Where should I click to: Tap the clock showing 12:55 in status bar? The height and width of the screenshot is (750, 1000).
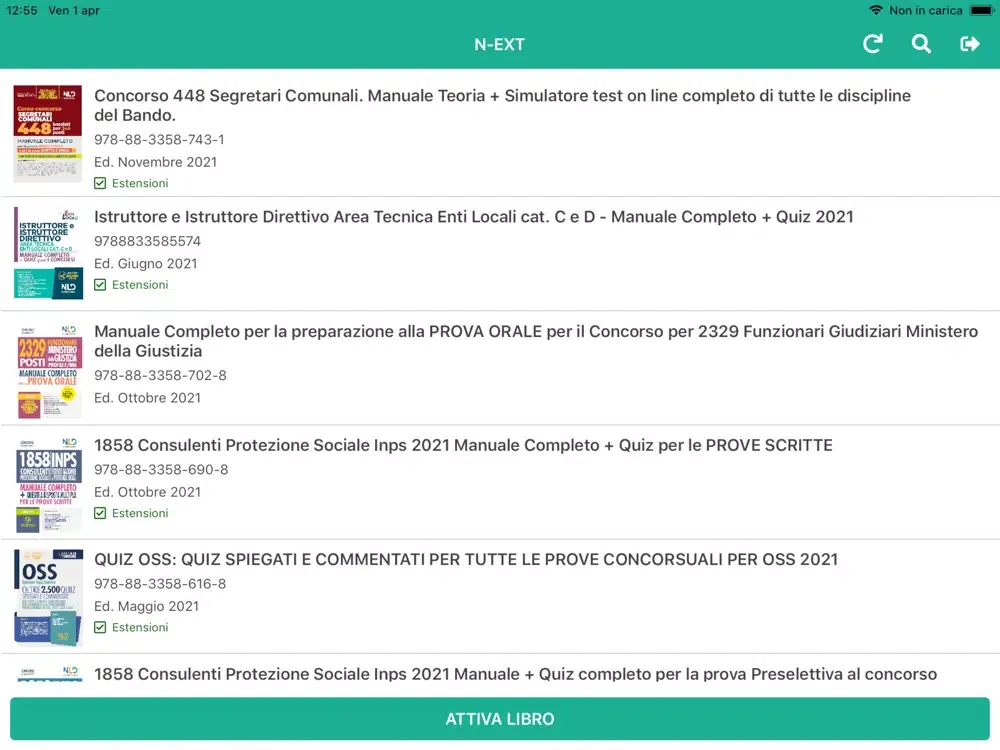[22, 10]
